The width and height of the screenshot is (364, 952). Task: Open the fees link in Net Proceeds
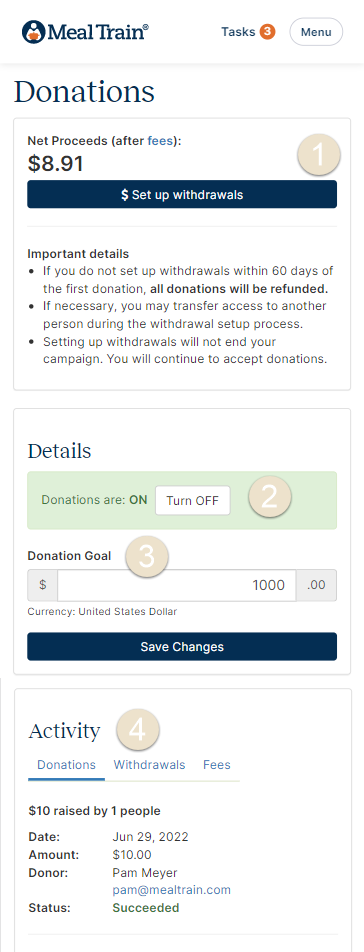coord(160,141)
